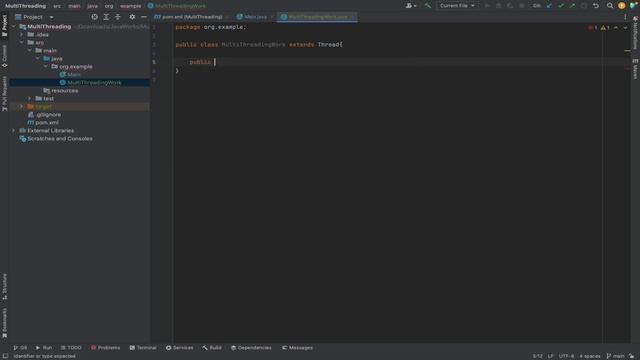Click the tool windows quick access icon bottom-left
Screen dimensions: 640x360
click(x=5, y=356)
